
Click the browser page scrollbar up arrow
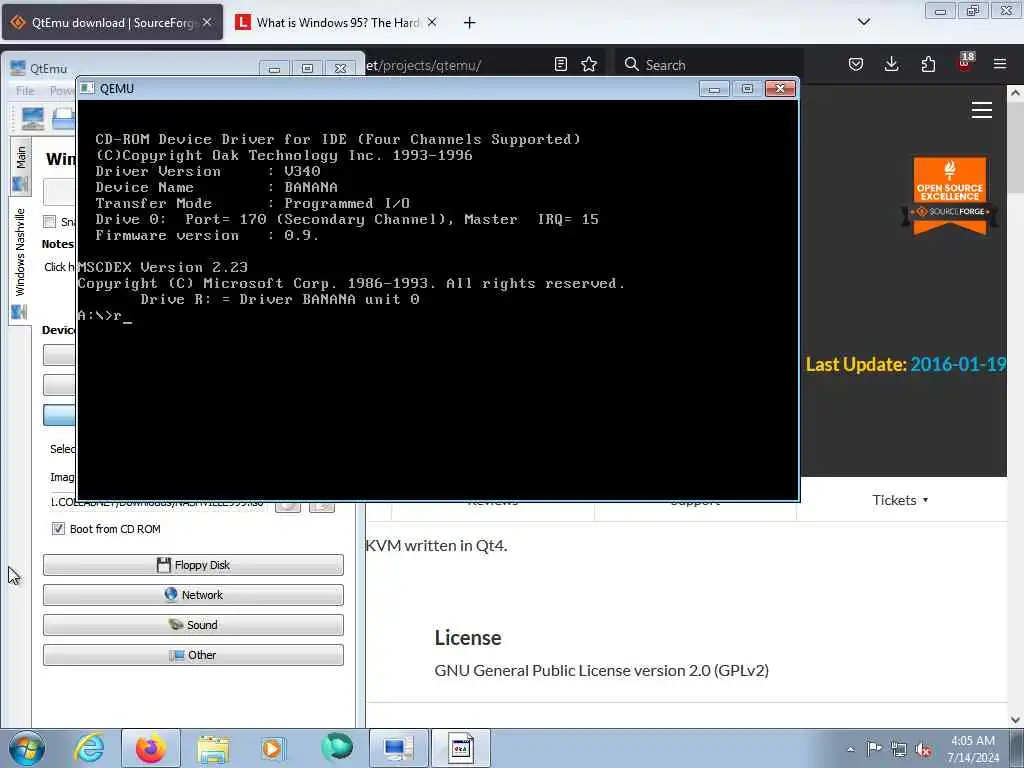coord(1015,93)
